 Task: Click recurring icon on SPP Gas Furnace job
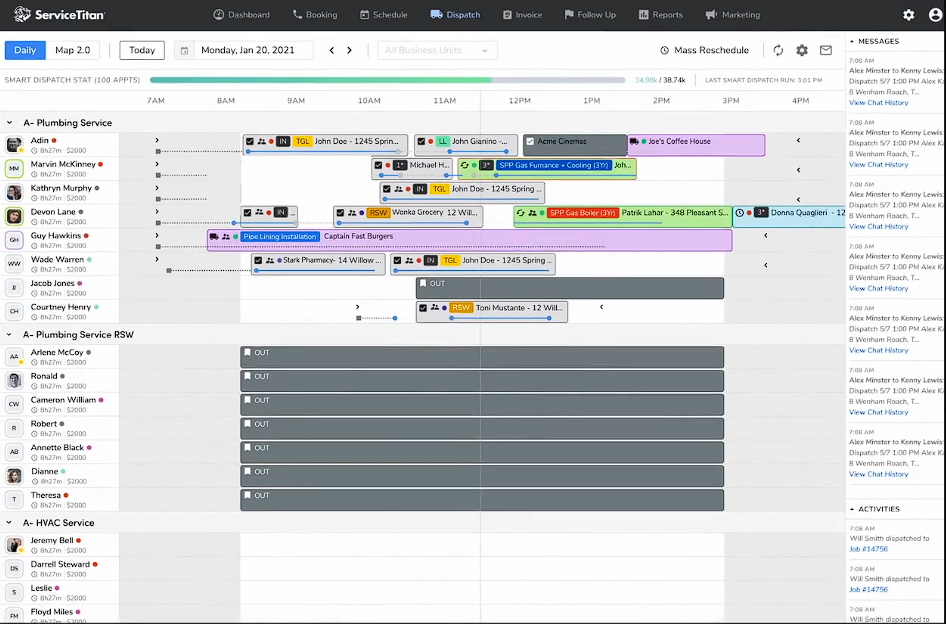point(465,165)
